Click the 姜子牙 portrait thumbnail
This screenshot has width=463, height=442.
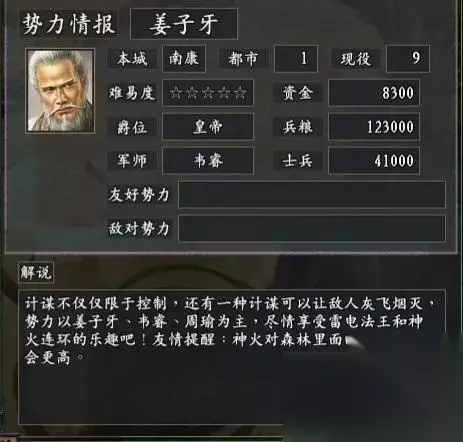(60, 91)
